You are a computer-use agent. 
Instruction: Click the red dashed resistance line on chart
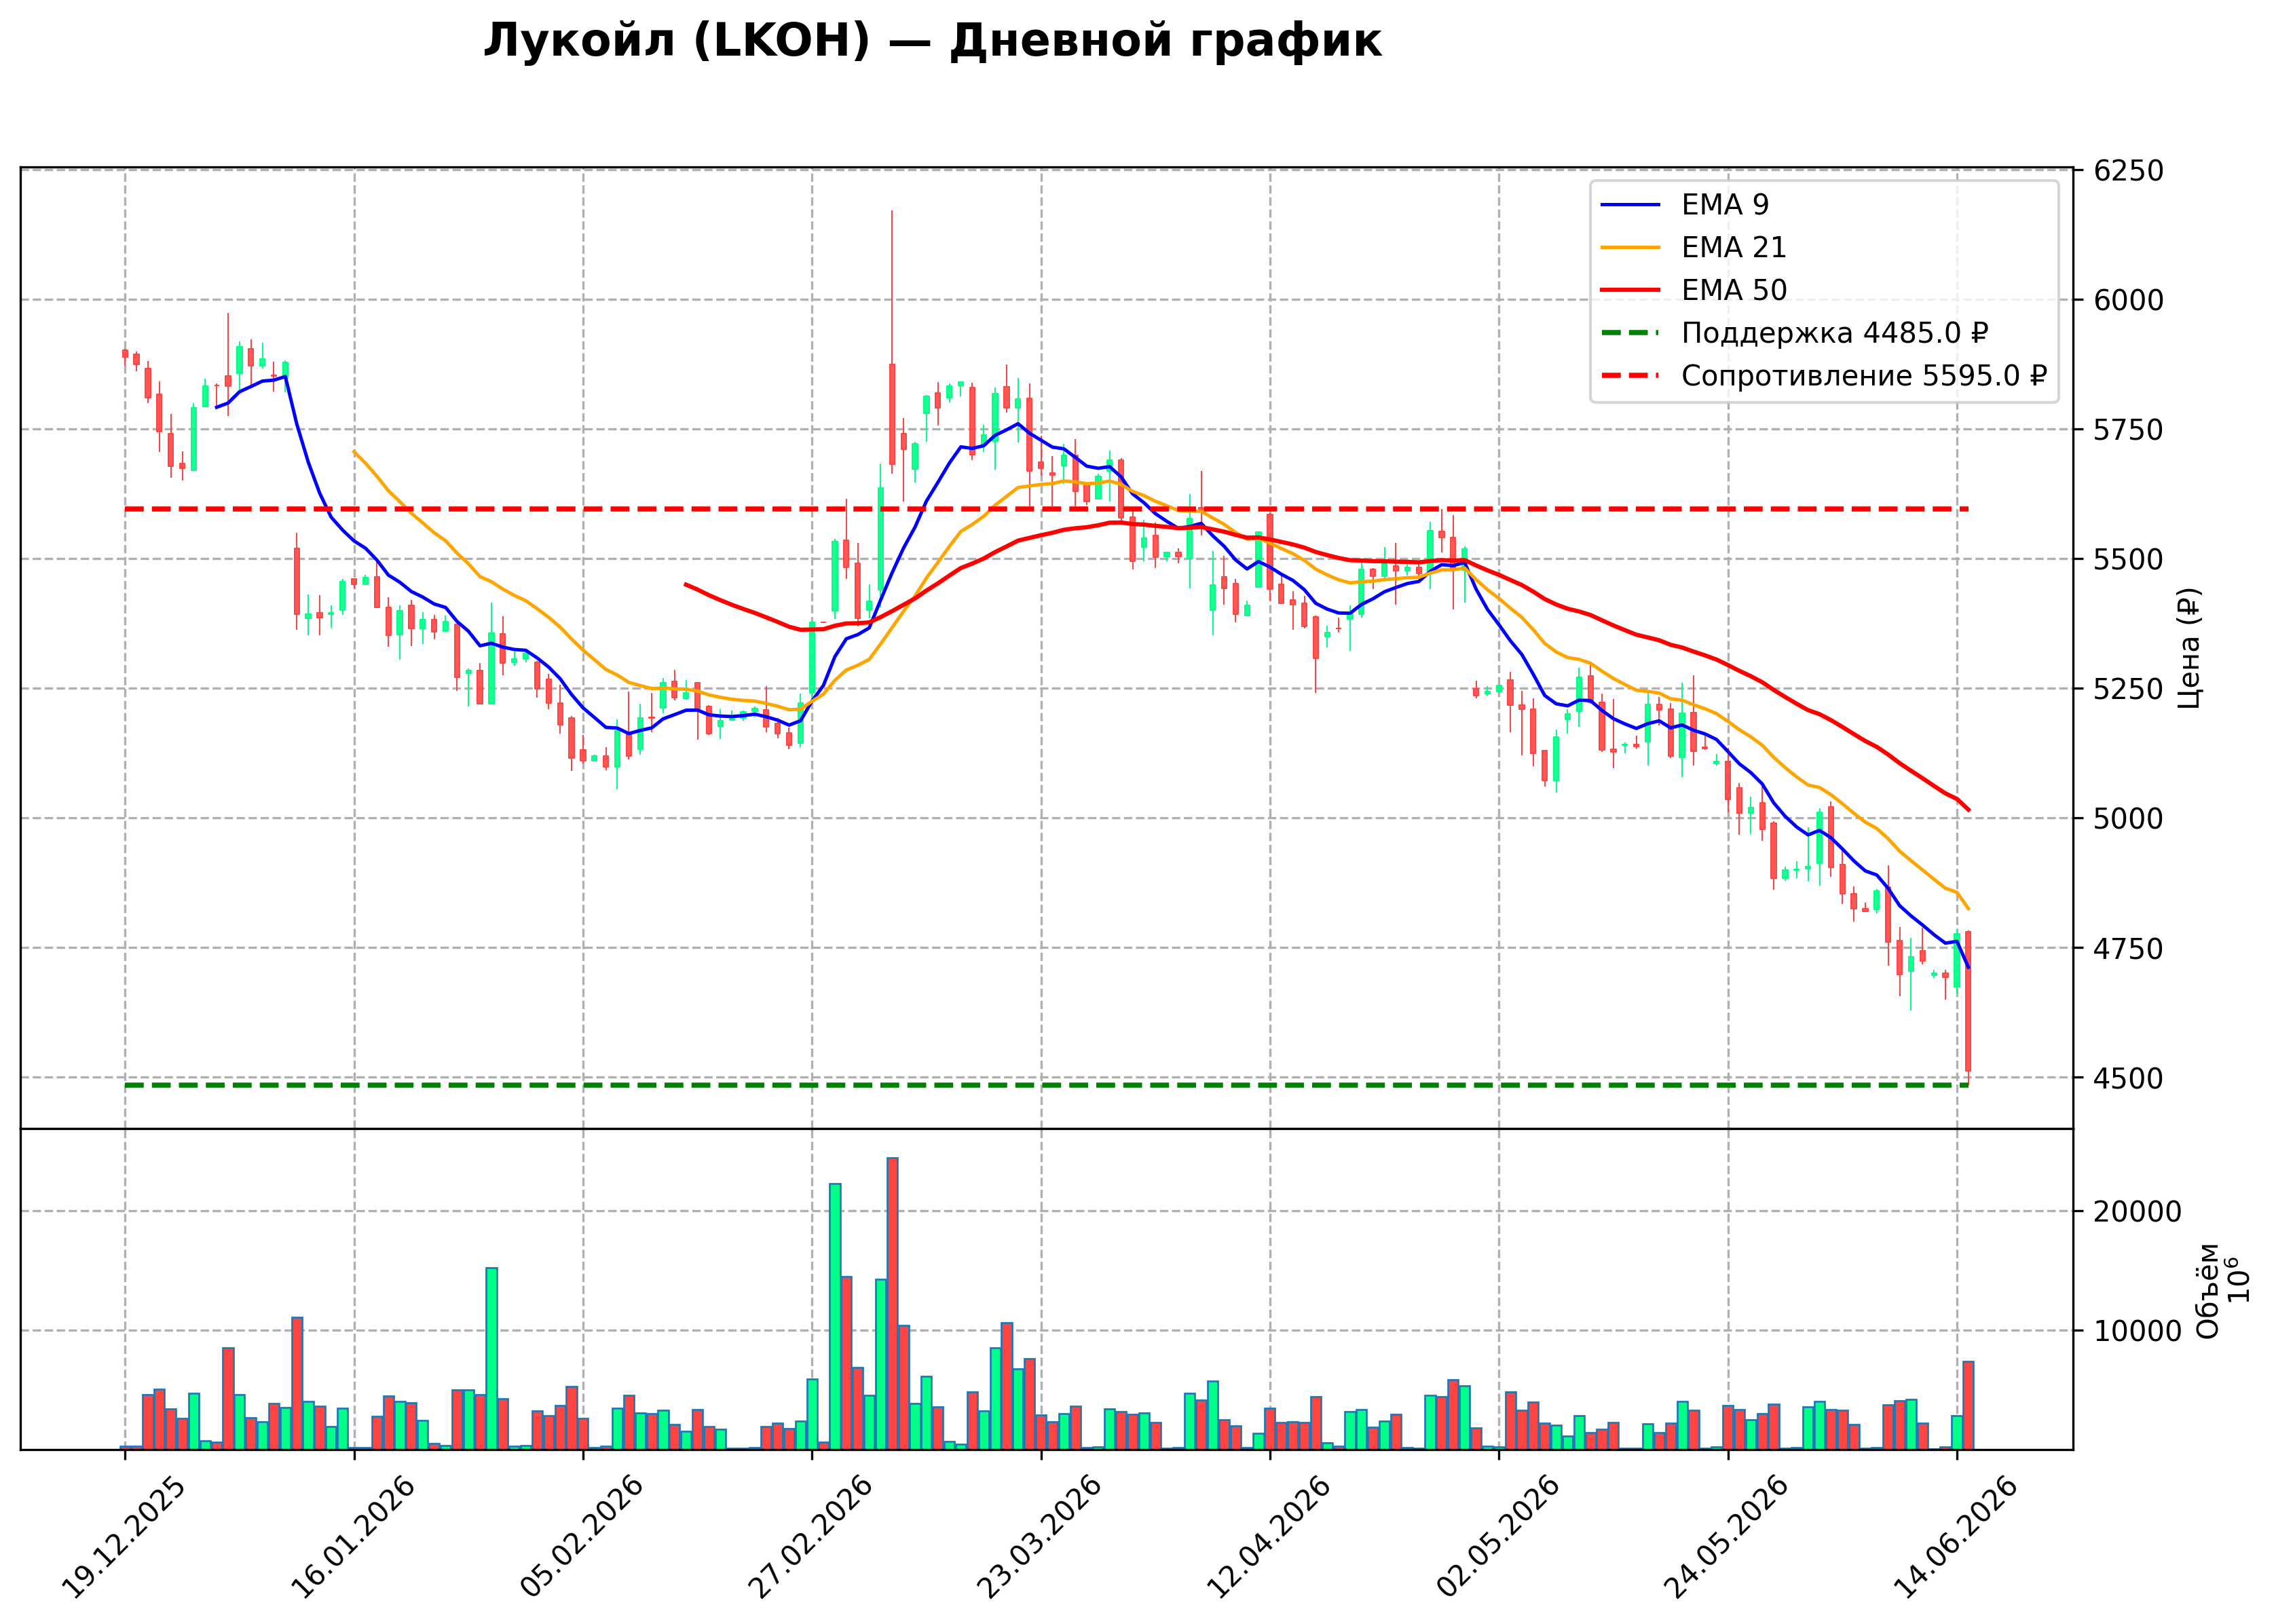[x=1046, y=509]
